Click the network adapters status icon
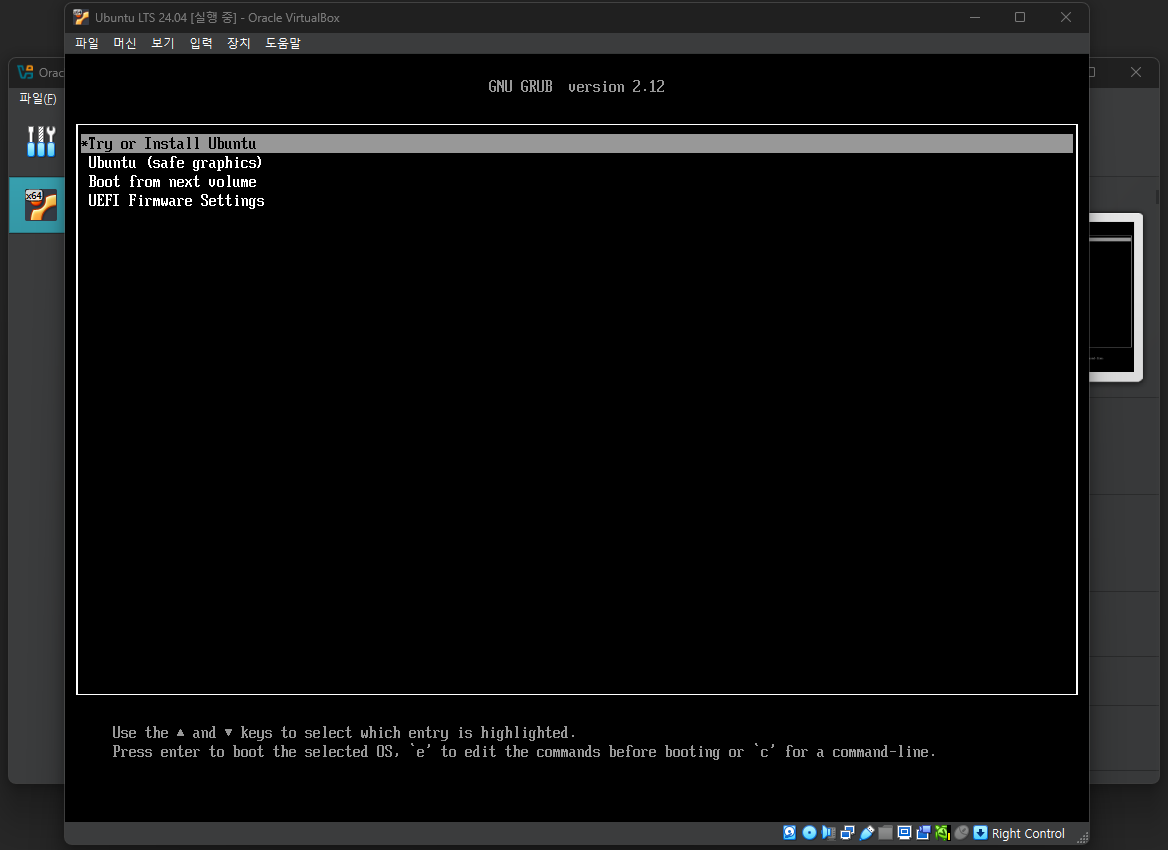 pos(848,833)
